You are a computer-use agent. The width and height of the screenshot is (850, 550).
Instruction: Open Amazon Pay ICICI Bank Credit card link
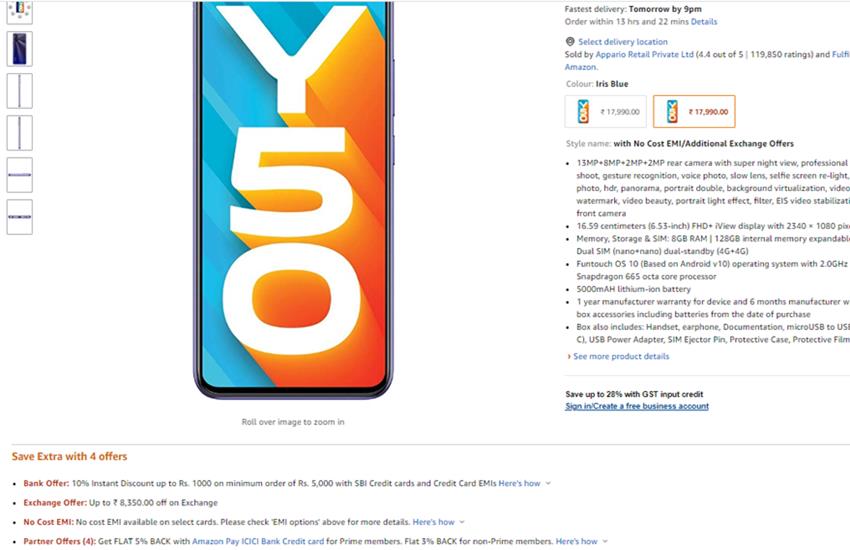(x=260, y=541)
